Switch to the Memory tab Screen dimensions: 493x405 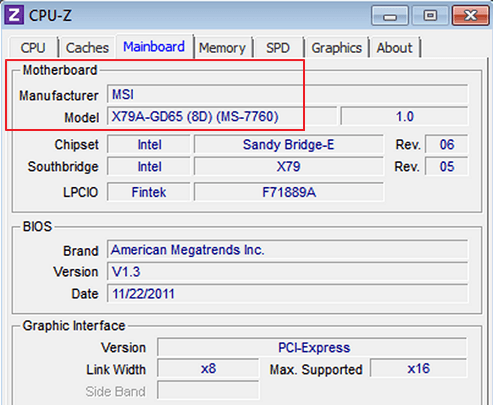click(222, 48)
